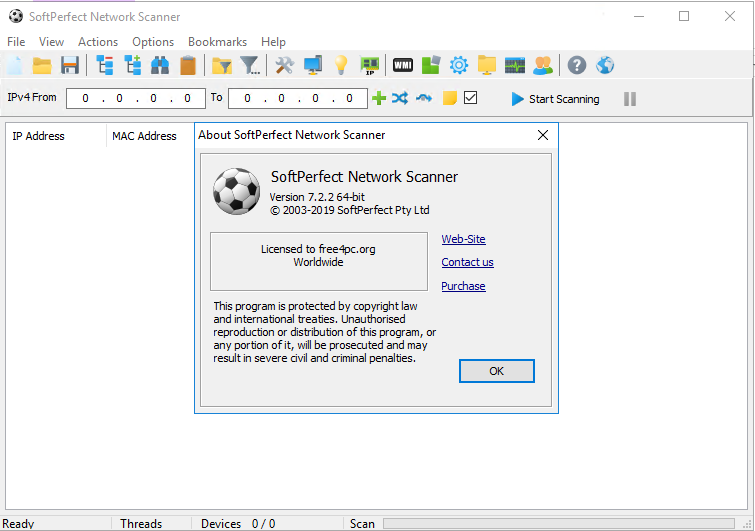The width and height of the screenshot is (755, 531).
Task: Click the clipboard paste icon
Action: pos(188,65)
